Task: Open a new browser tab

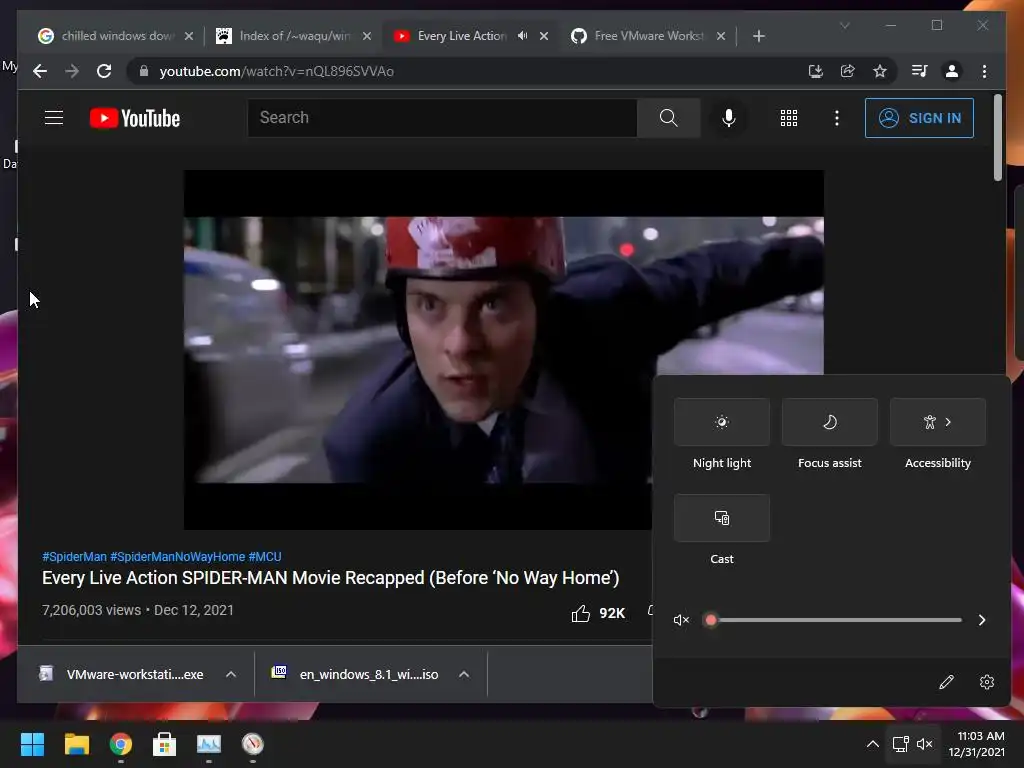Action: click(758, 36)
